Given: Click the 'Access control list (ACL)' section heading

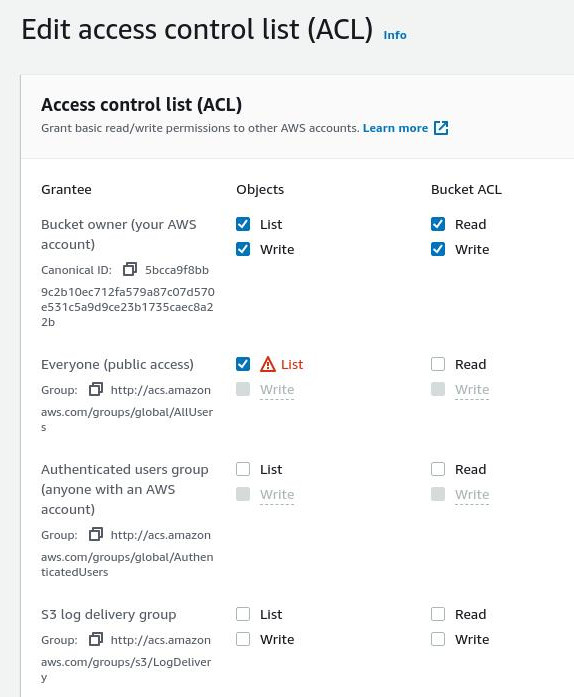Looking at the screenshot, I should click(x=141, y=105).
